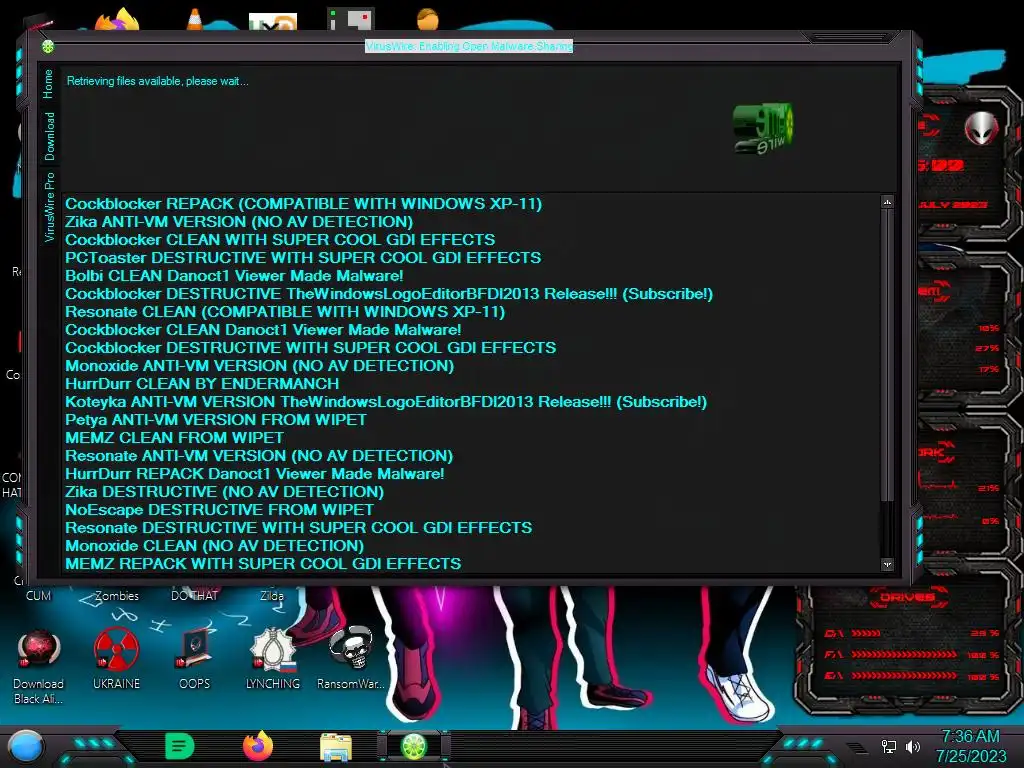Image resolution: width=1024 pixels, height=768 pixels.
Task: Click the VirusWire lime taskbar button
Action: [x=414, y=746]
